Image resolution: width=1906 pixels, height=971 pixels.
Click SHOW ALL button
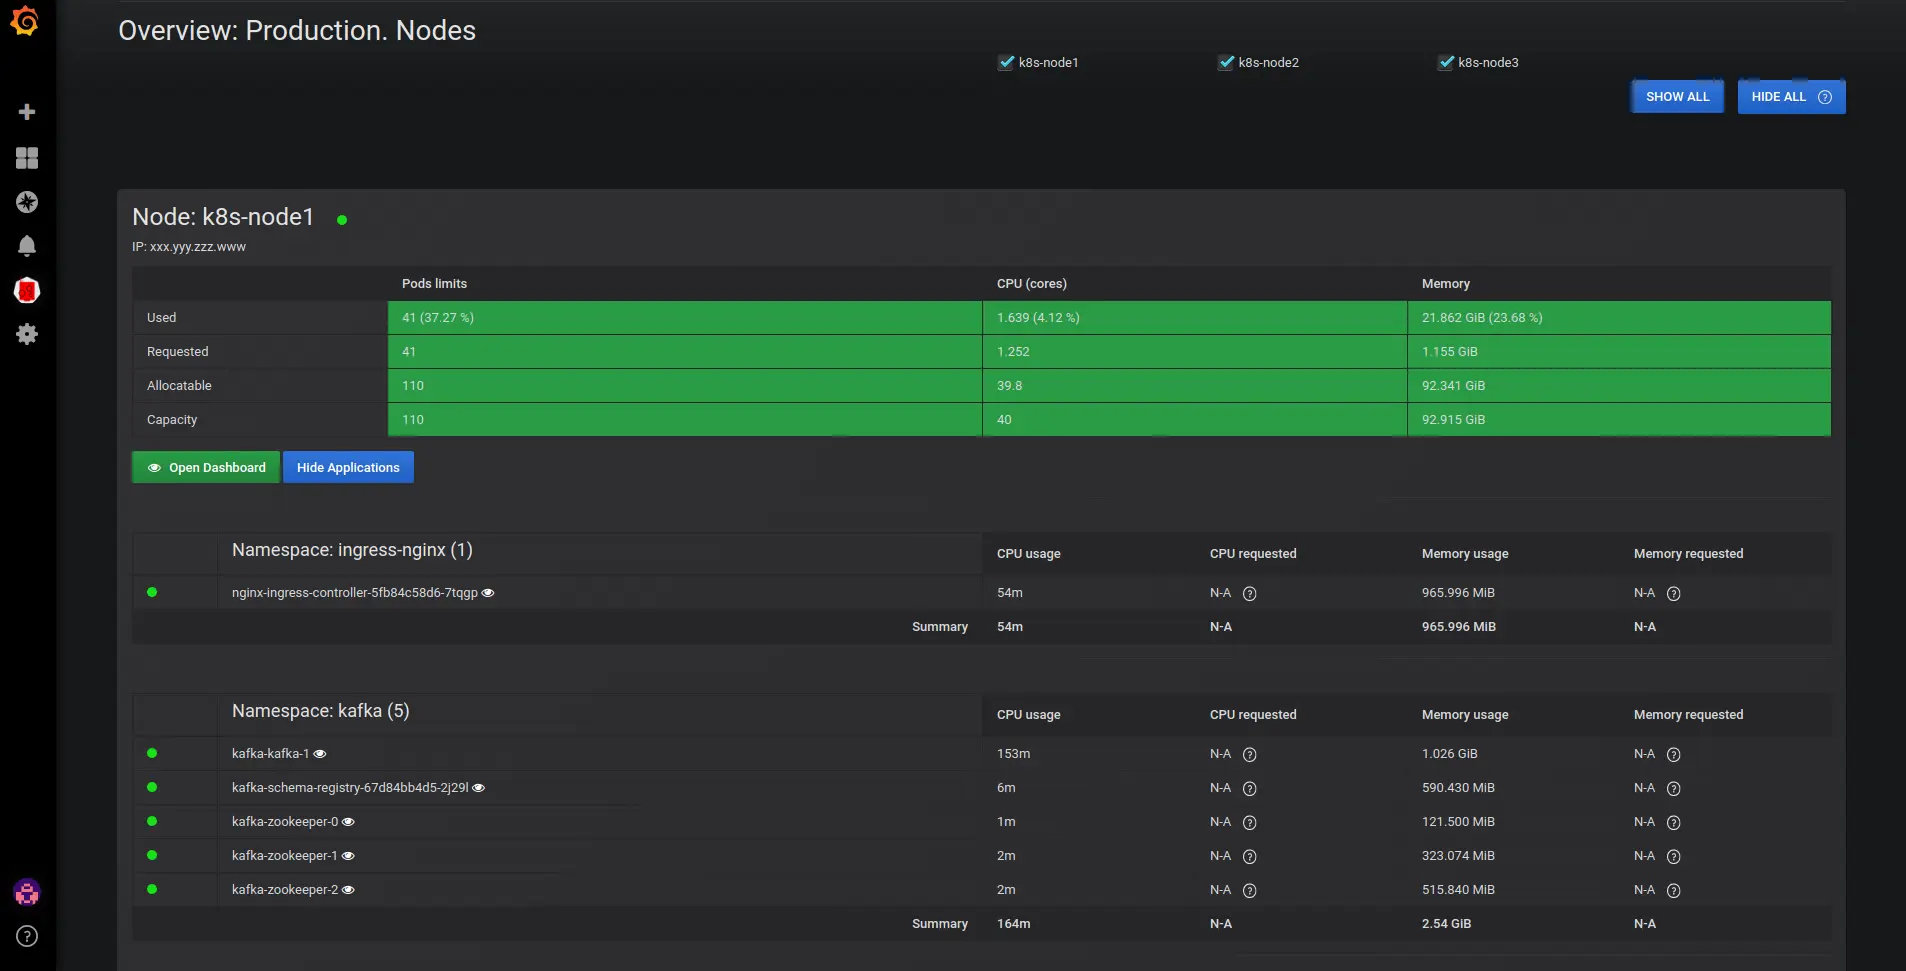(x=1676, y=96)
